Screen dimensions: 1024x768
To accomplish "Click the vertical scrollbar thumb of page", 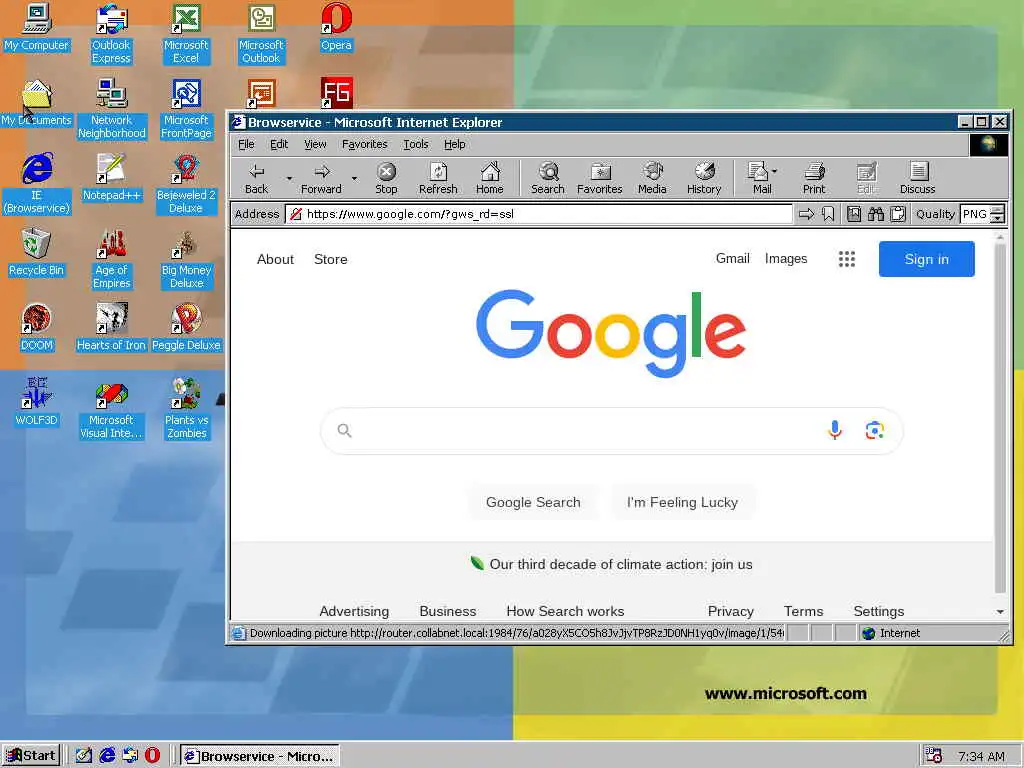I will pyautogui.click(x=1000, y=419).
